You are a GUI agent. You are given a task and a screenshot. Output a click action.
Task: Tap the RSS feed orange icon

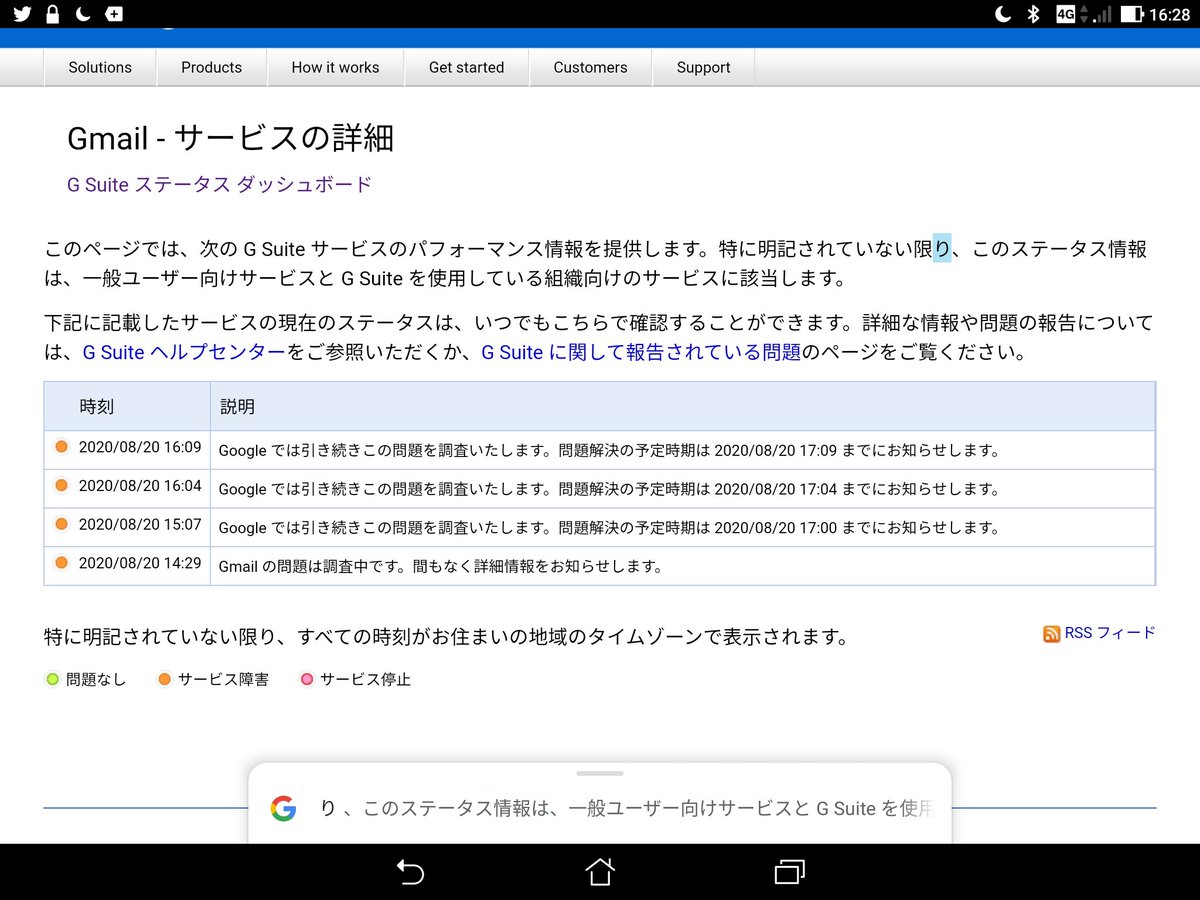tap(1051, 634)
